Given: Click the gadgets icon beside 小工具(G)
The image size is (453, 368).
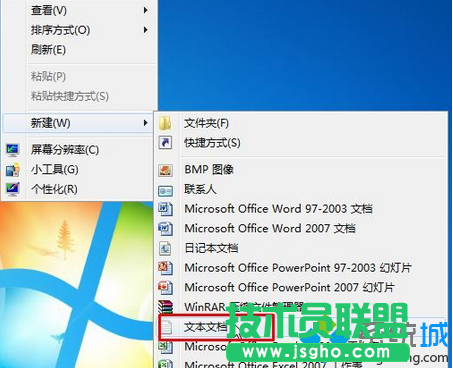Looking at the screenshot, I should [13, 170].
